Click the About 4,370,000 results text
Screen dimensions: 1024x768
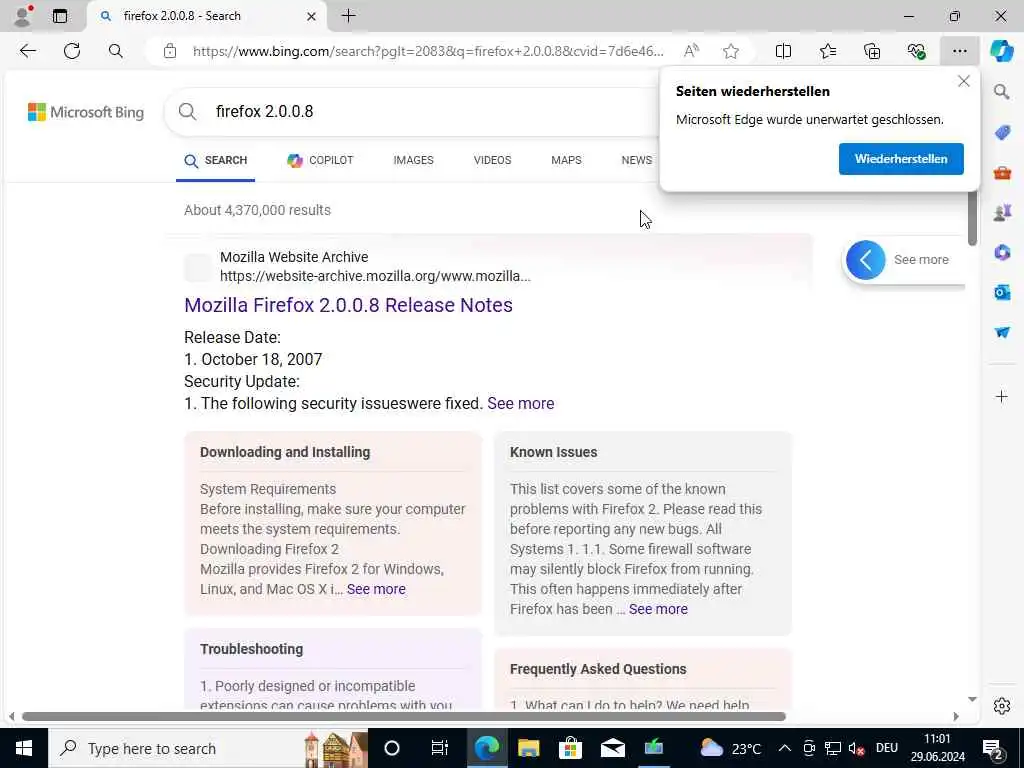point(257,210)
